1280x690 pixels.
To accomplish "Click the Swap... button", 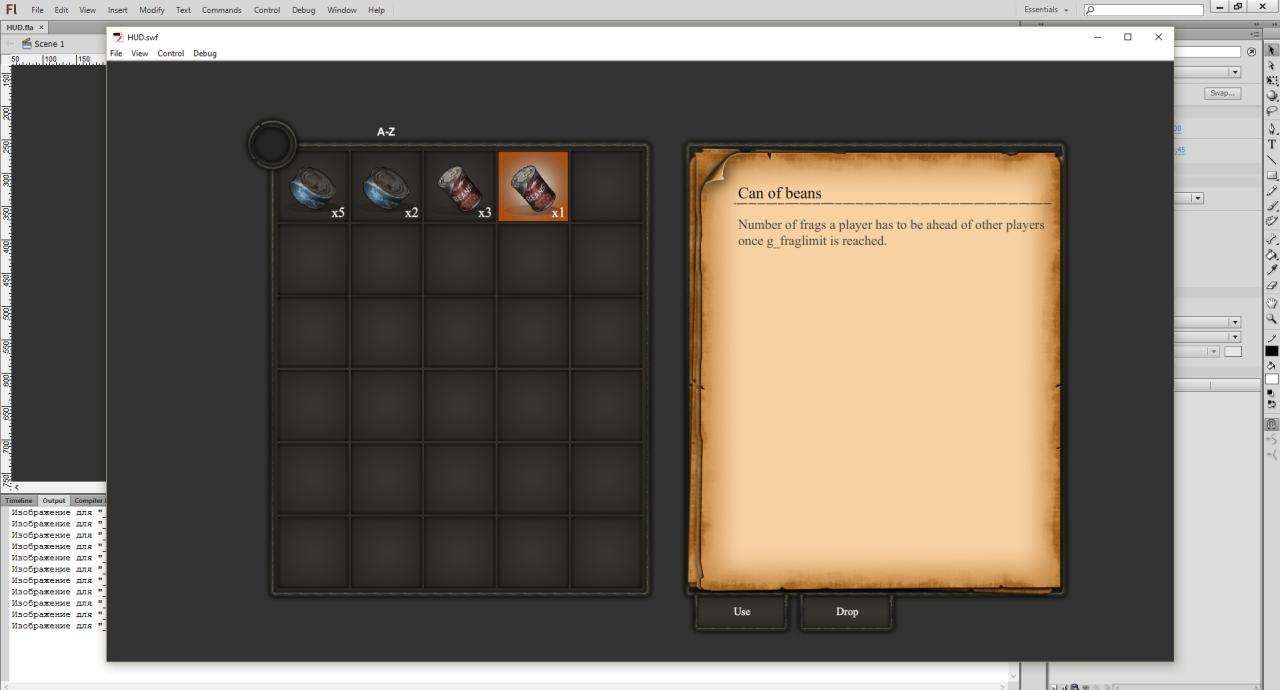I will pyautogui.click(x=1222, y=93).
